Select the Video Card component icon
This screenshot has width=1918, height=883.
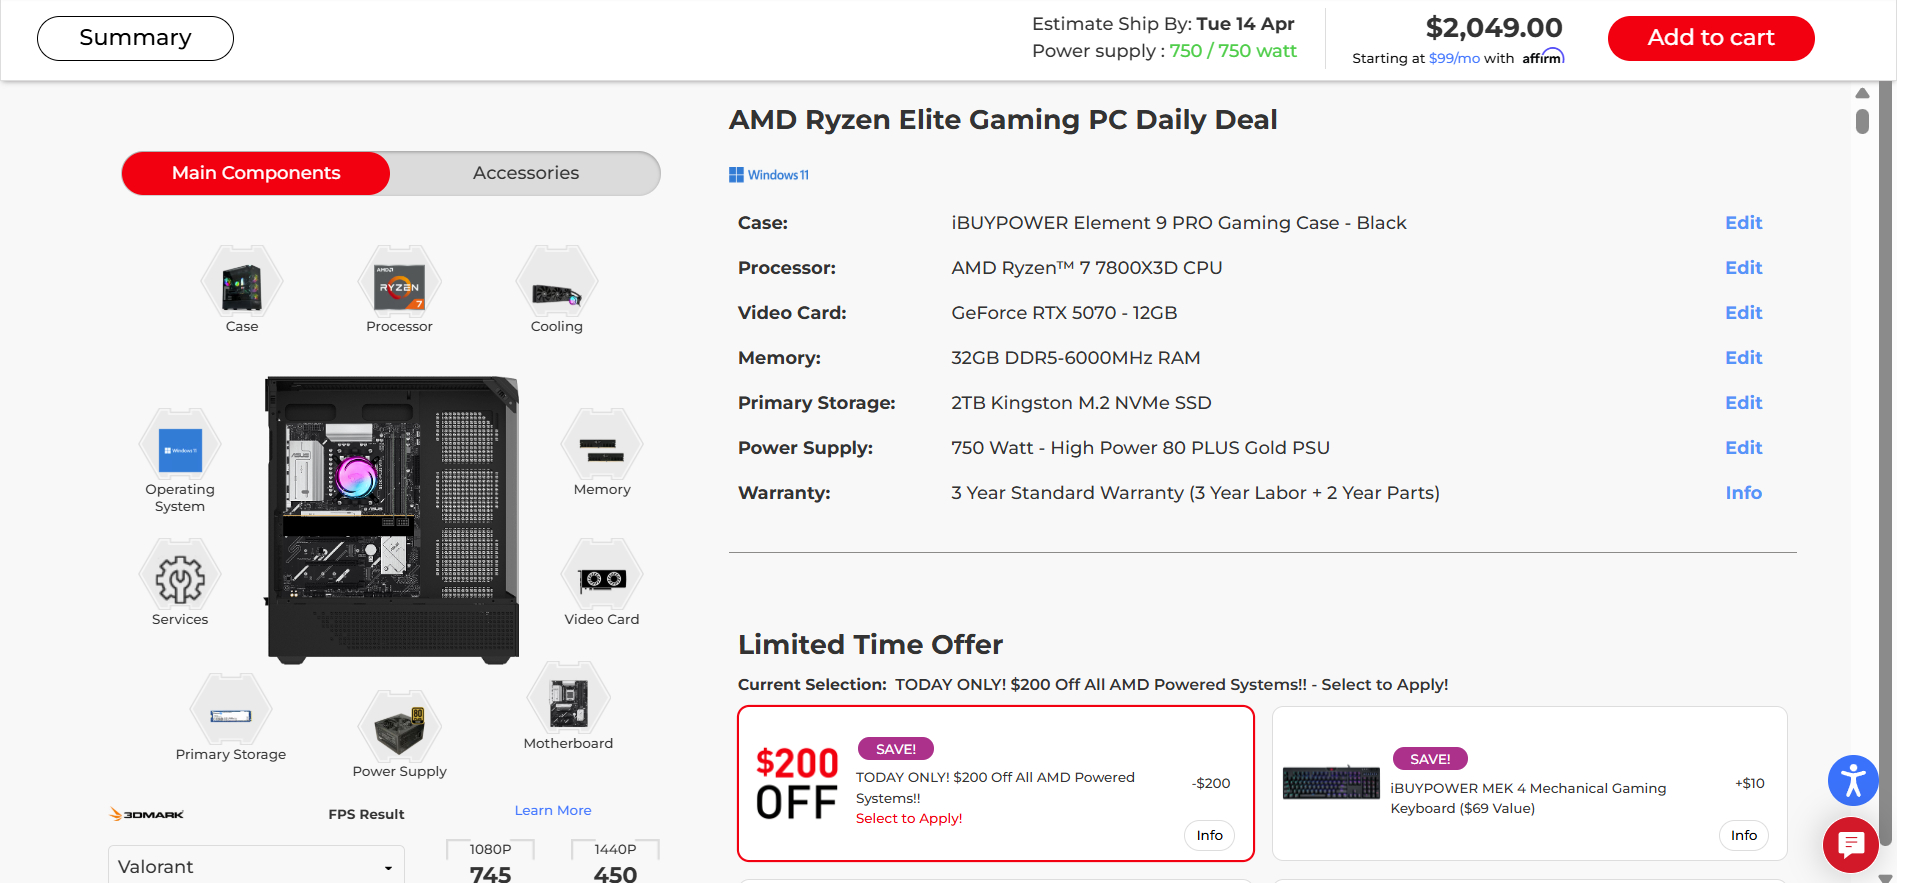(x=601, y=578)
